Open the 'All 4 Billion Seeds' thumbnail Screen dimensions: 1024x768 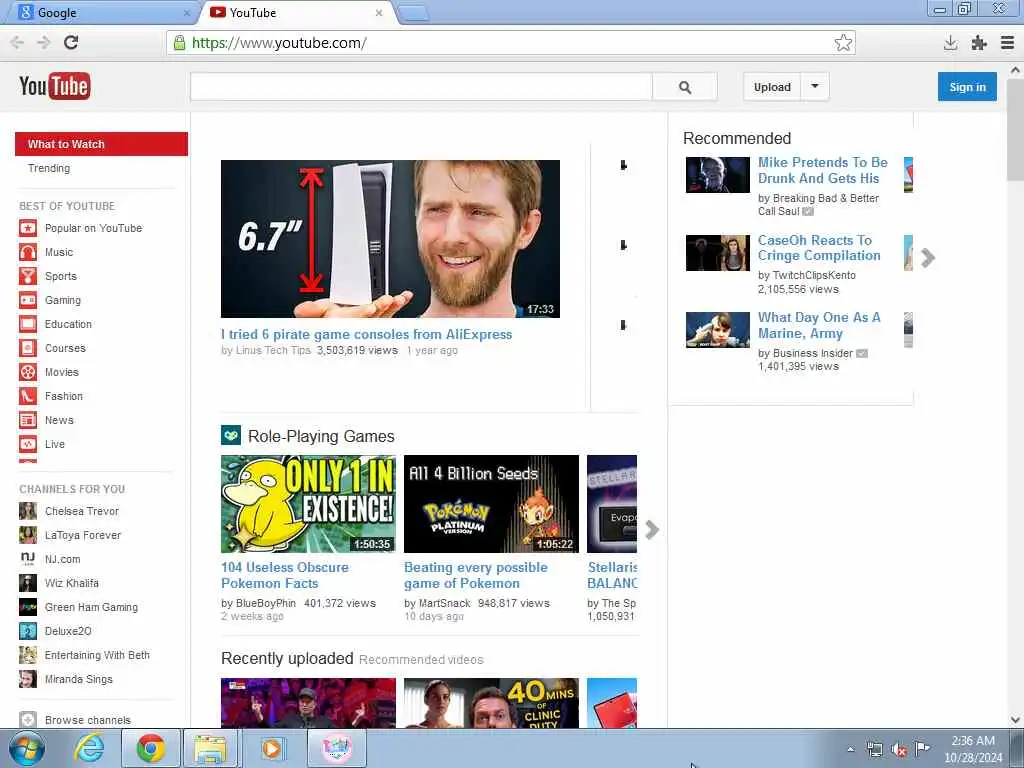pyautogui.click(x=491, y=504)
